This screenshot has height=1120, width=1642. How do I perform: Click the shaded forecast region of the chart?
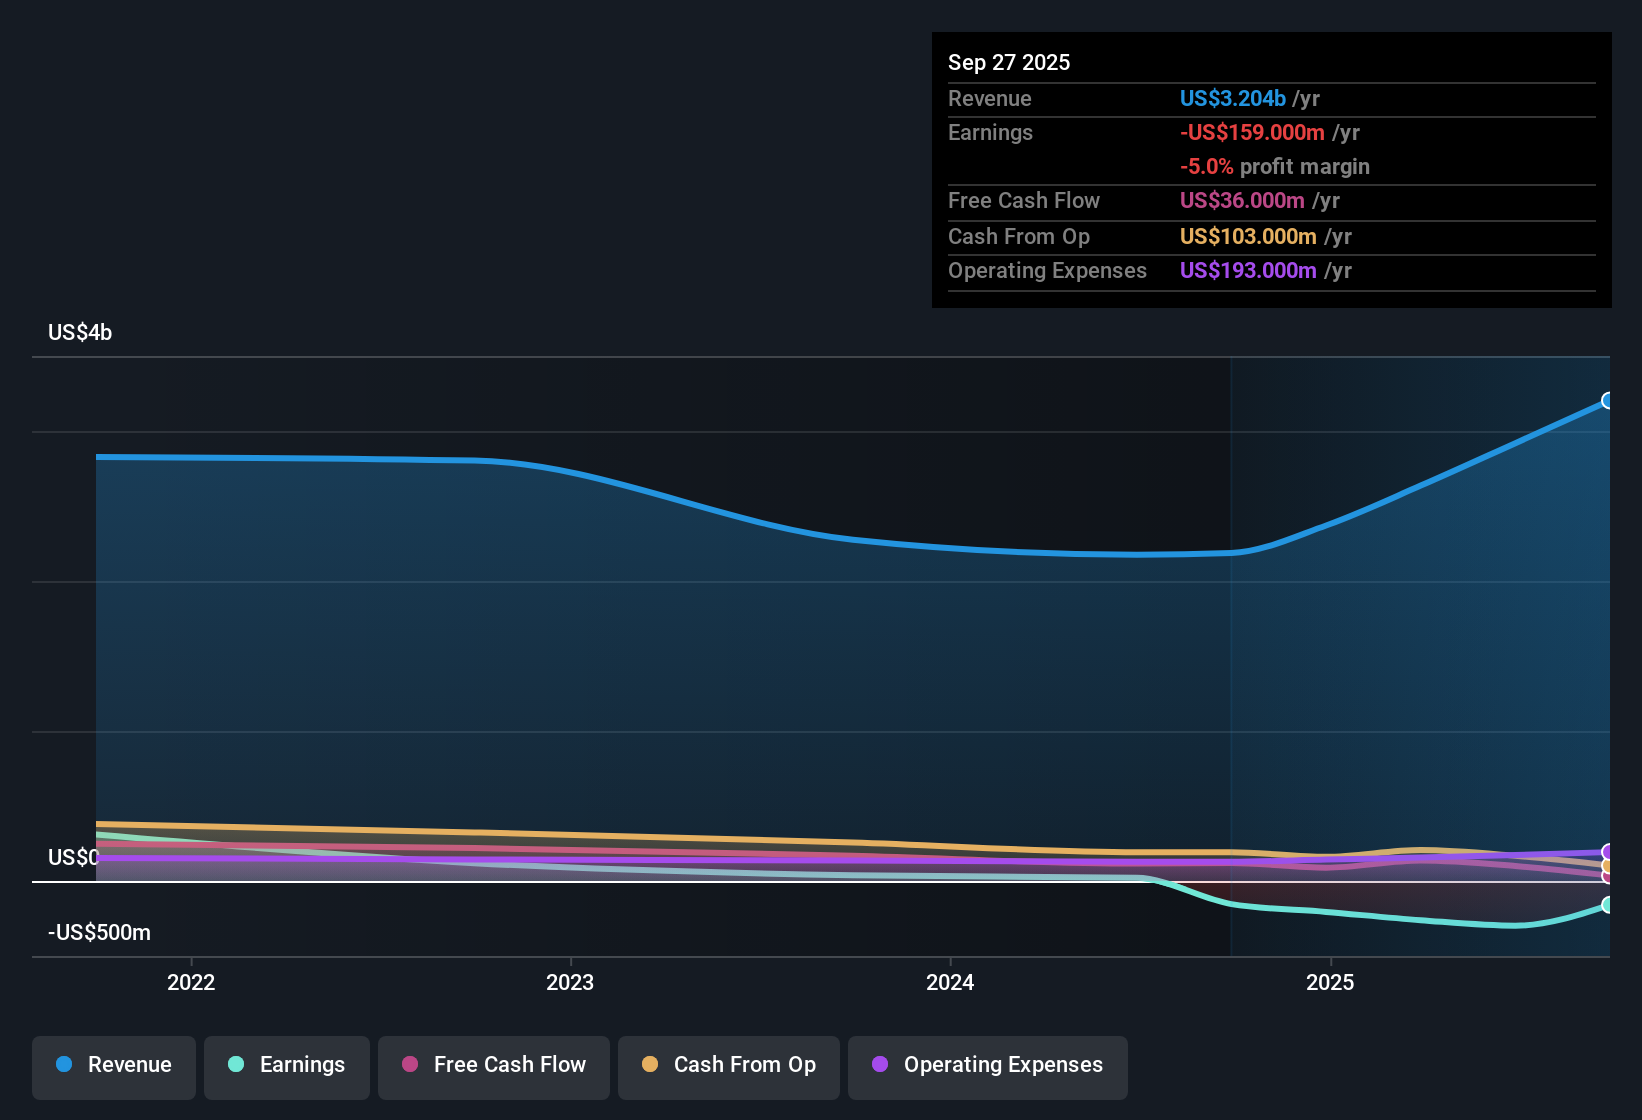[x=1420, y=650]
